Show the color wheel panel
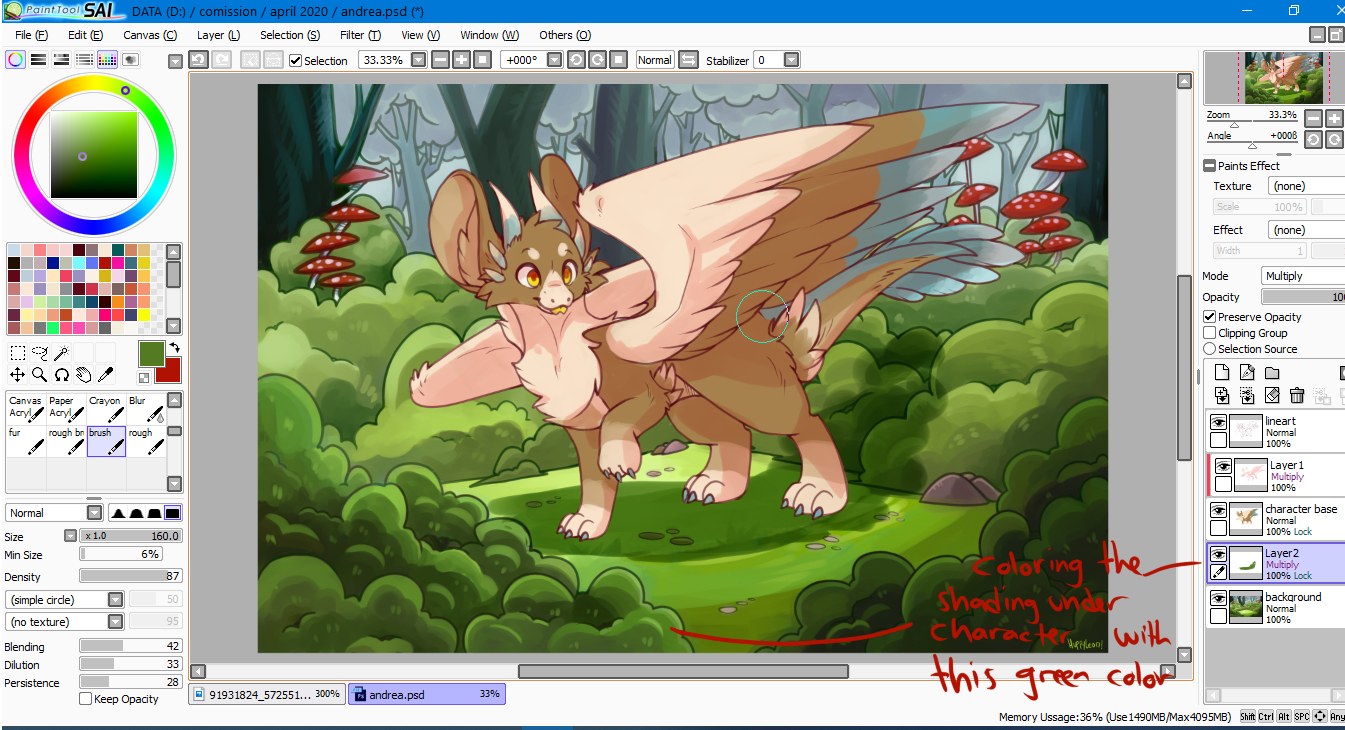The image size is (1345, 730). pos(15,60)
